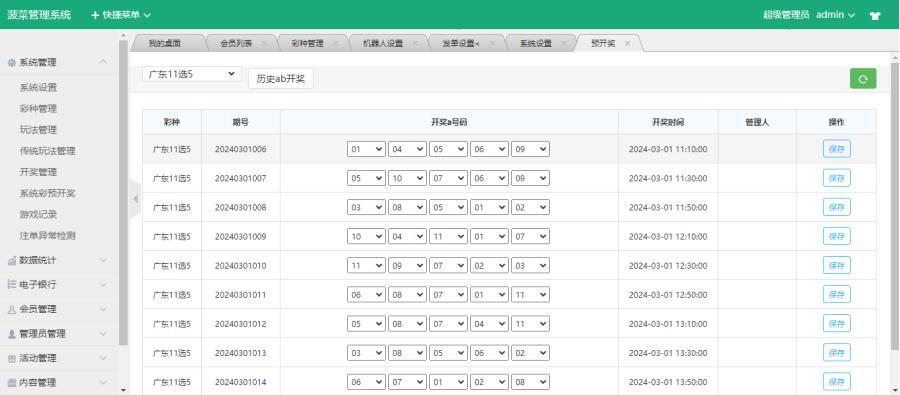This screenshot has width=900, height=395.
Task: Open fifth number dropdown for period 20240301012
Action: (x=530, y=324)
